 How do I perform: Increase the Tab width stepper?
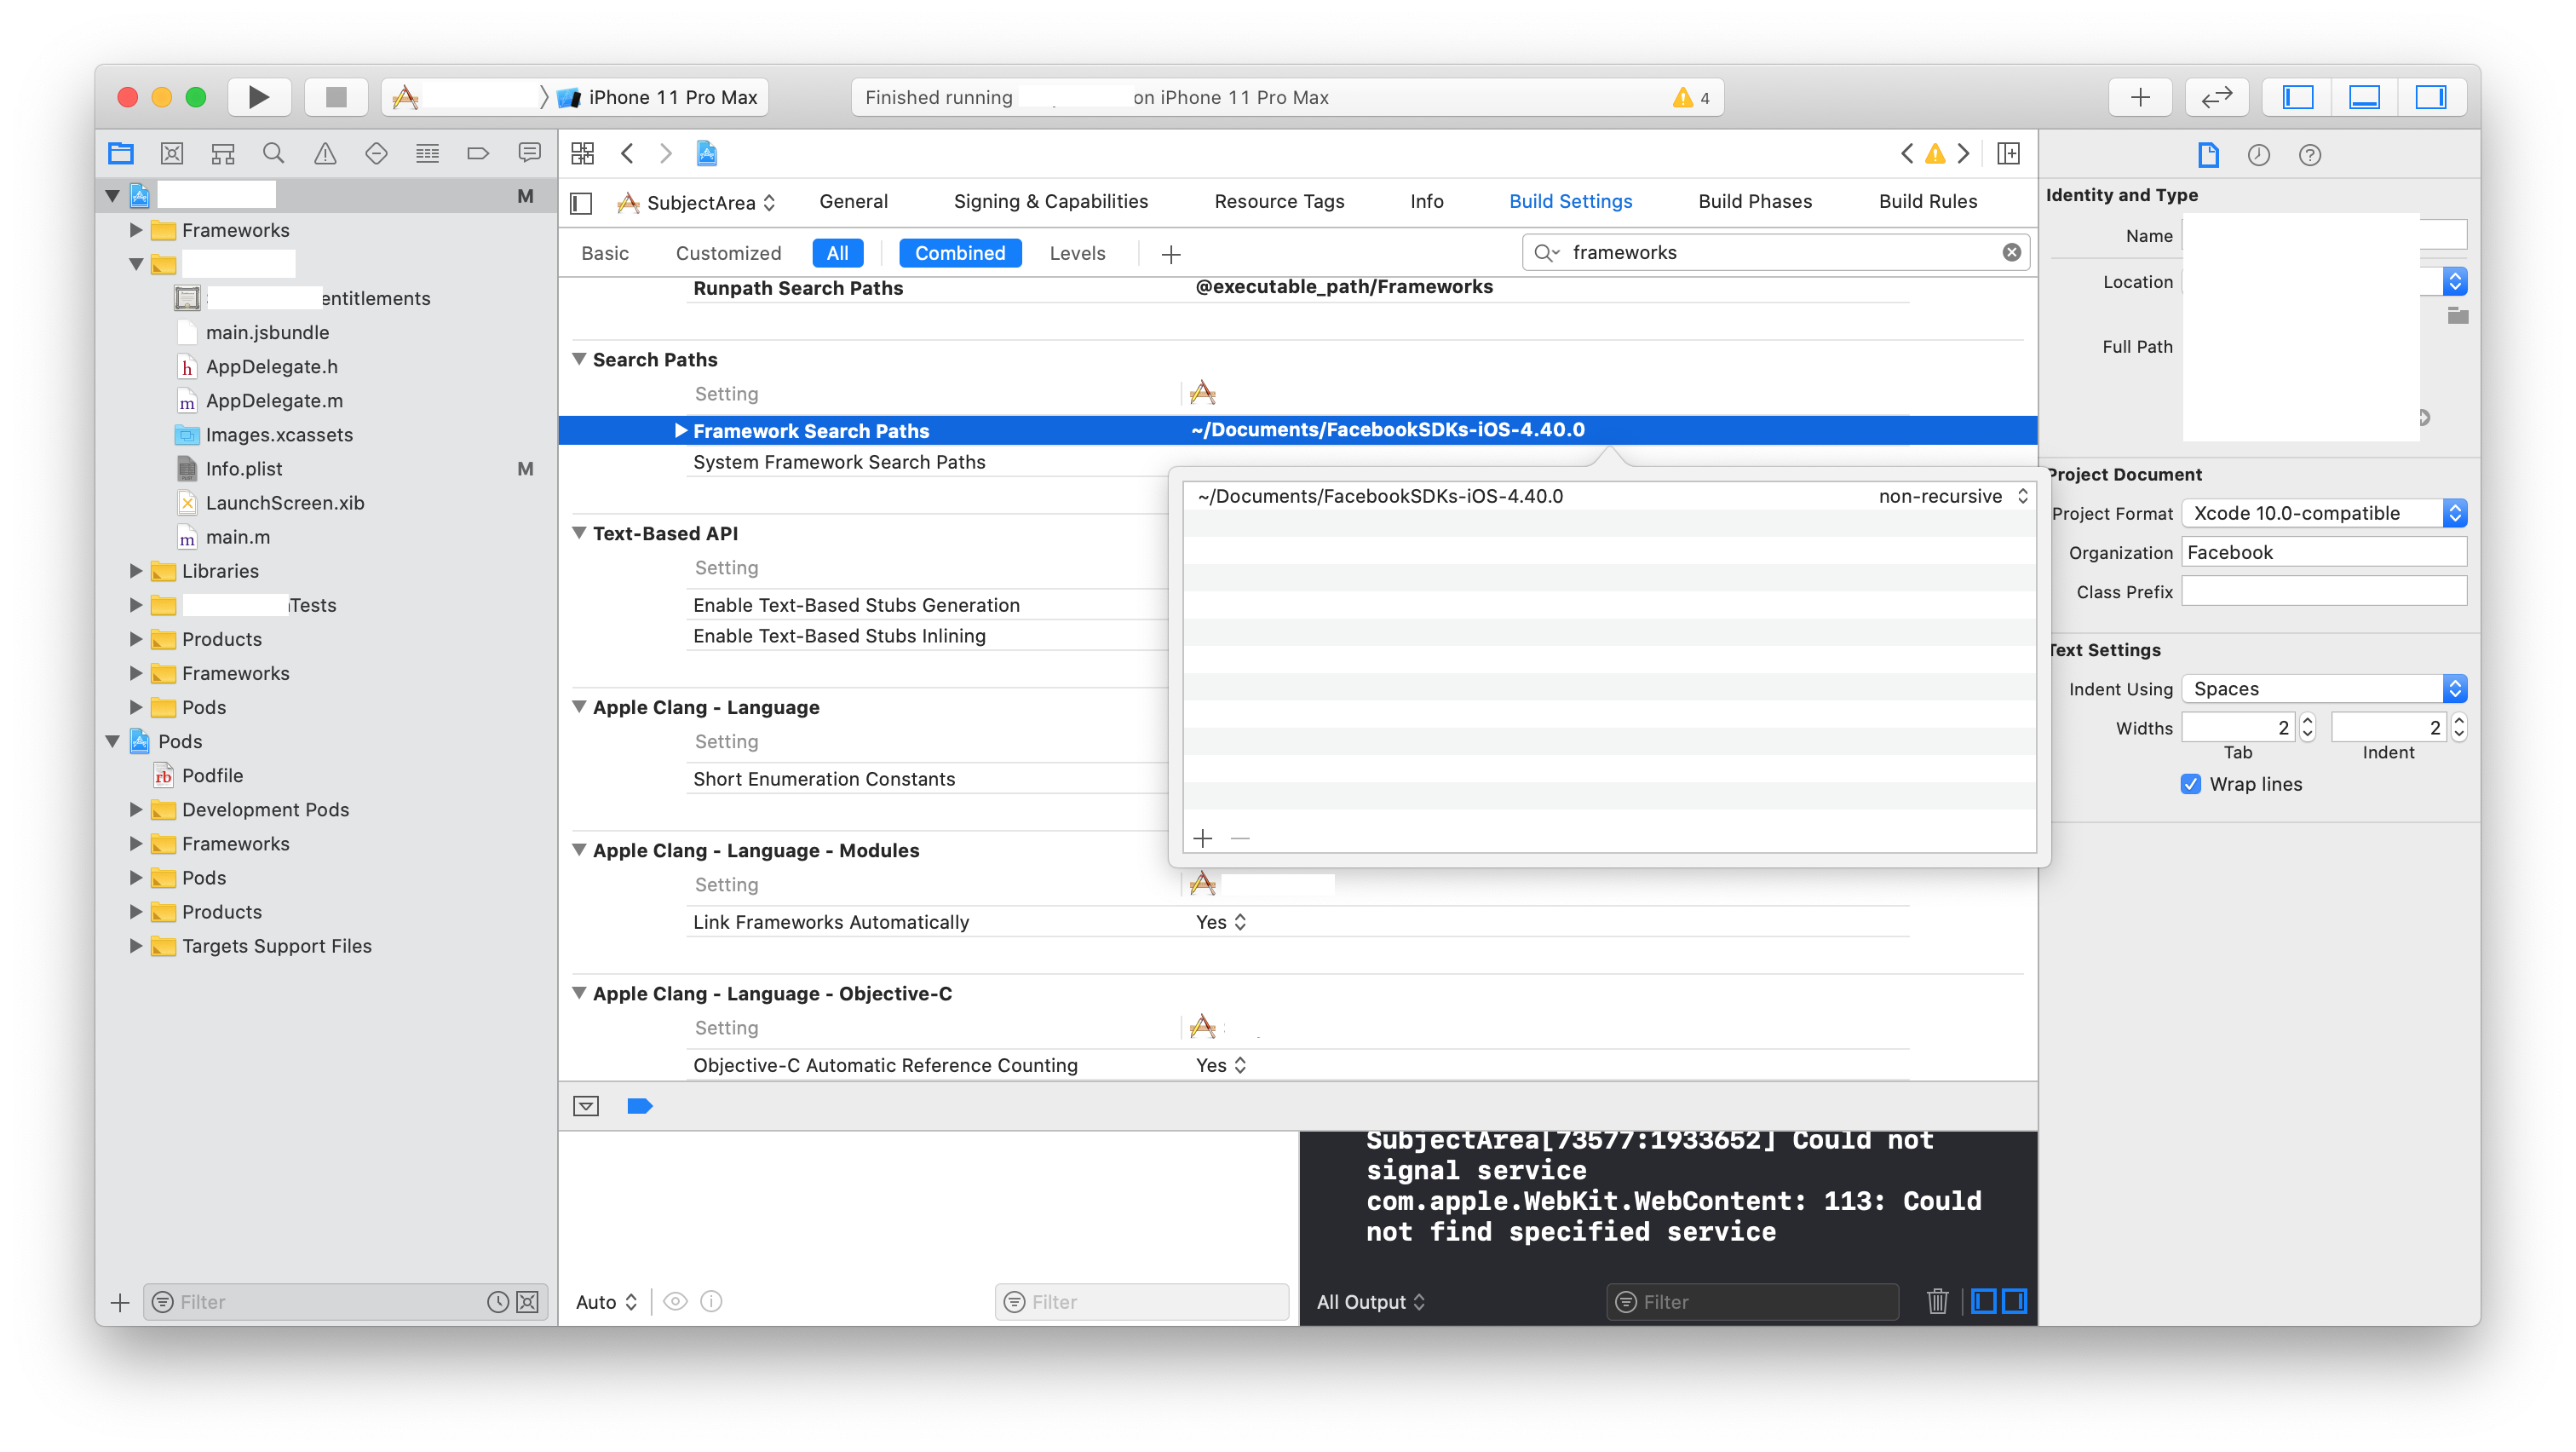(x=2307, y=720)
